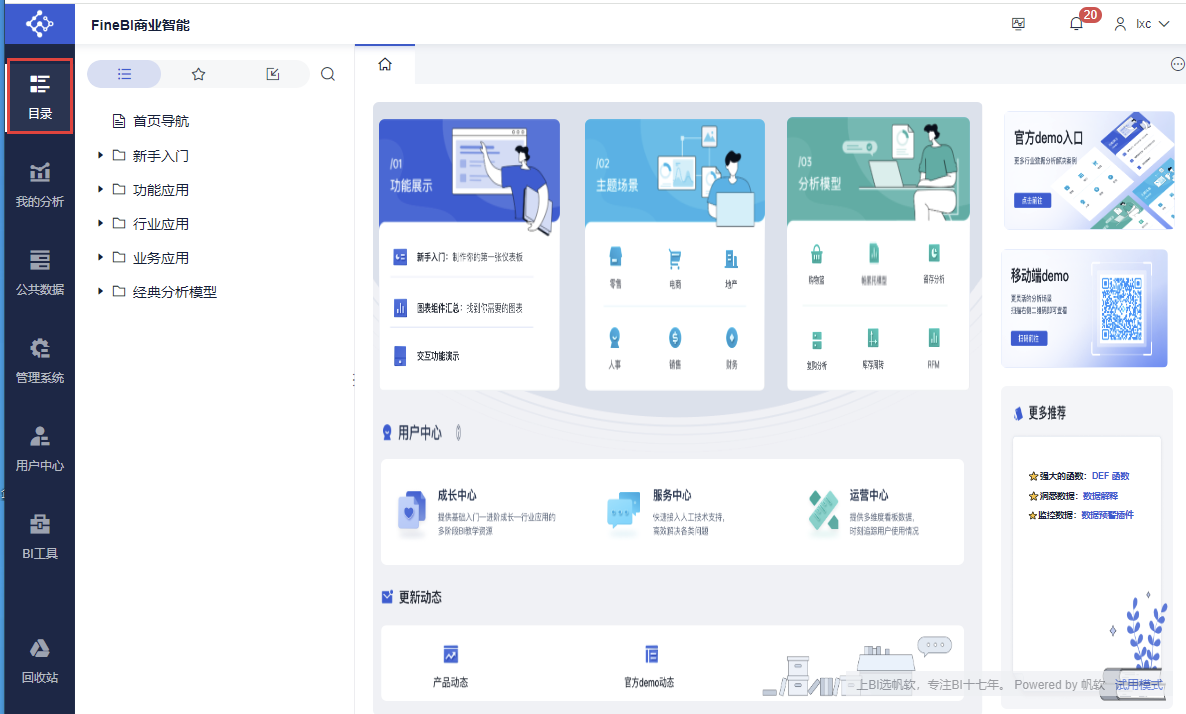The height and width of the screenshot is (714, 1186).
Task: Open 服务中心 card
Action: click(x=667, y=512)
